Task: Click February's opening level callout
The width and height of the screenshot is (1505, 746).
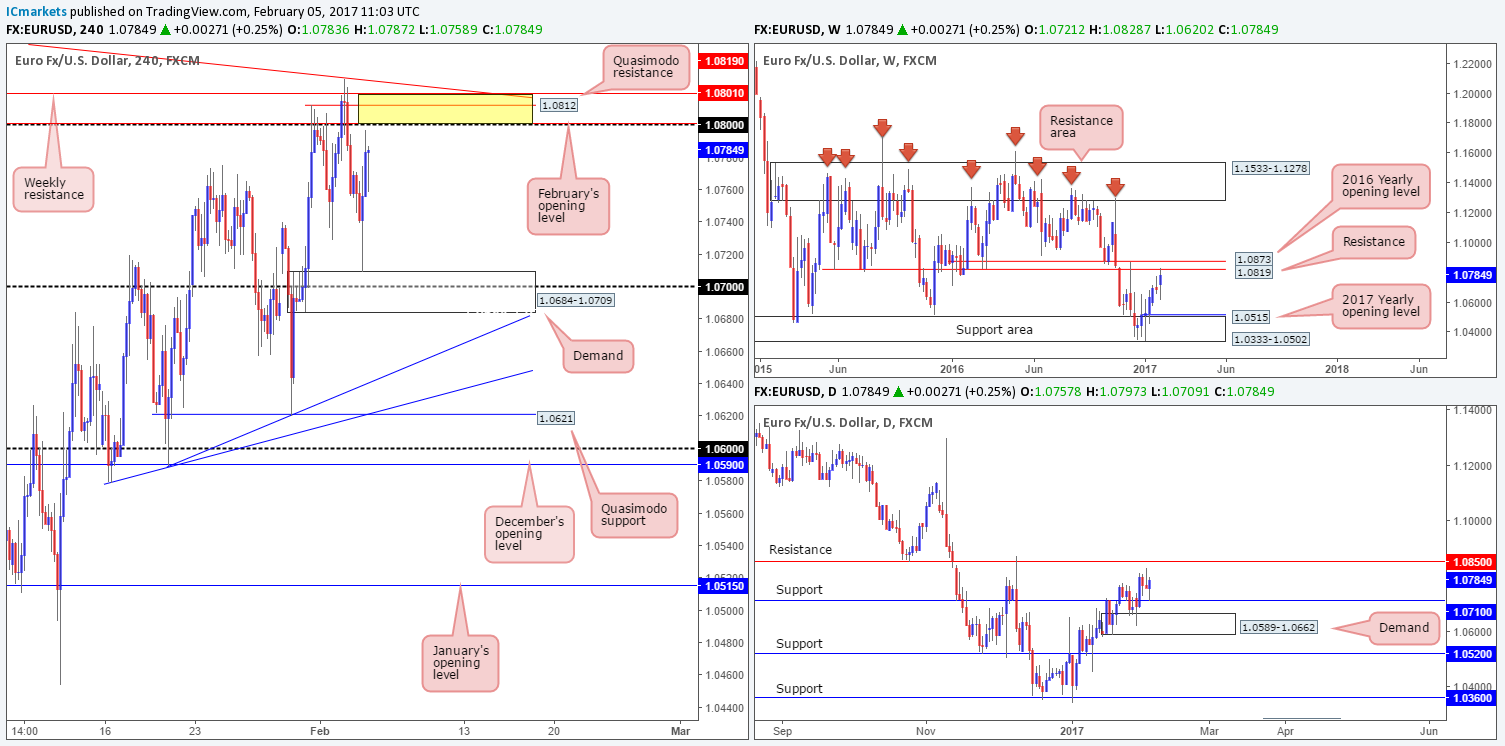Action: [567, 205]
